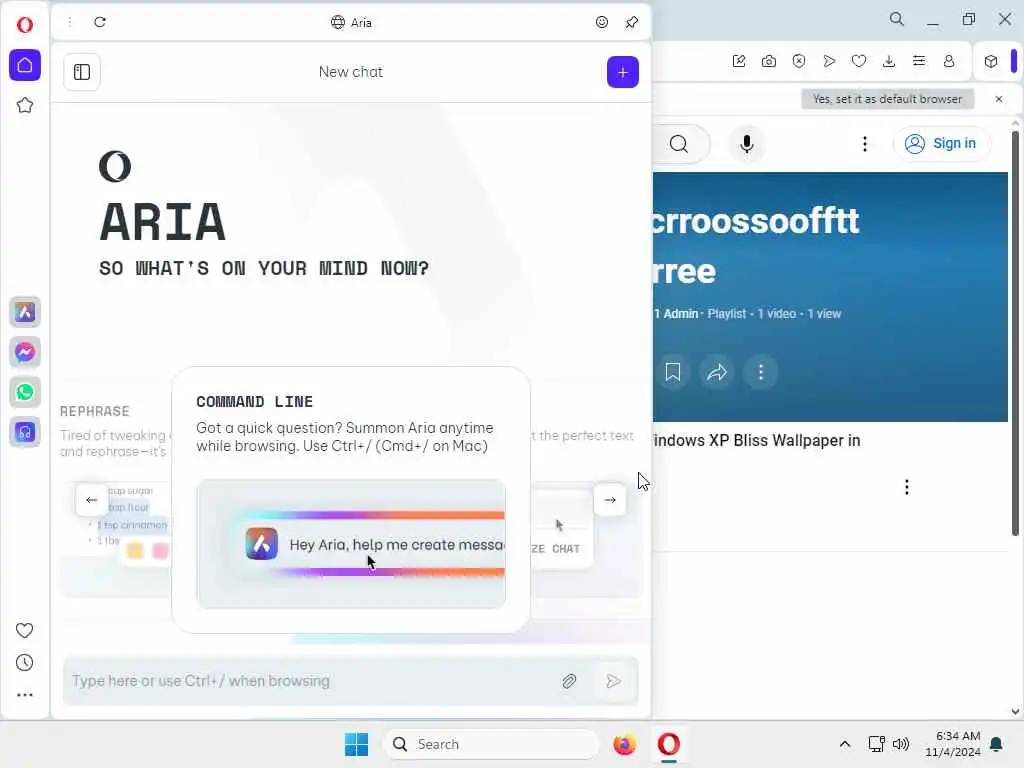
Task: Share the playlist arrow icon
Action: coord(716,372)
